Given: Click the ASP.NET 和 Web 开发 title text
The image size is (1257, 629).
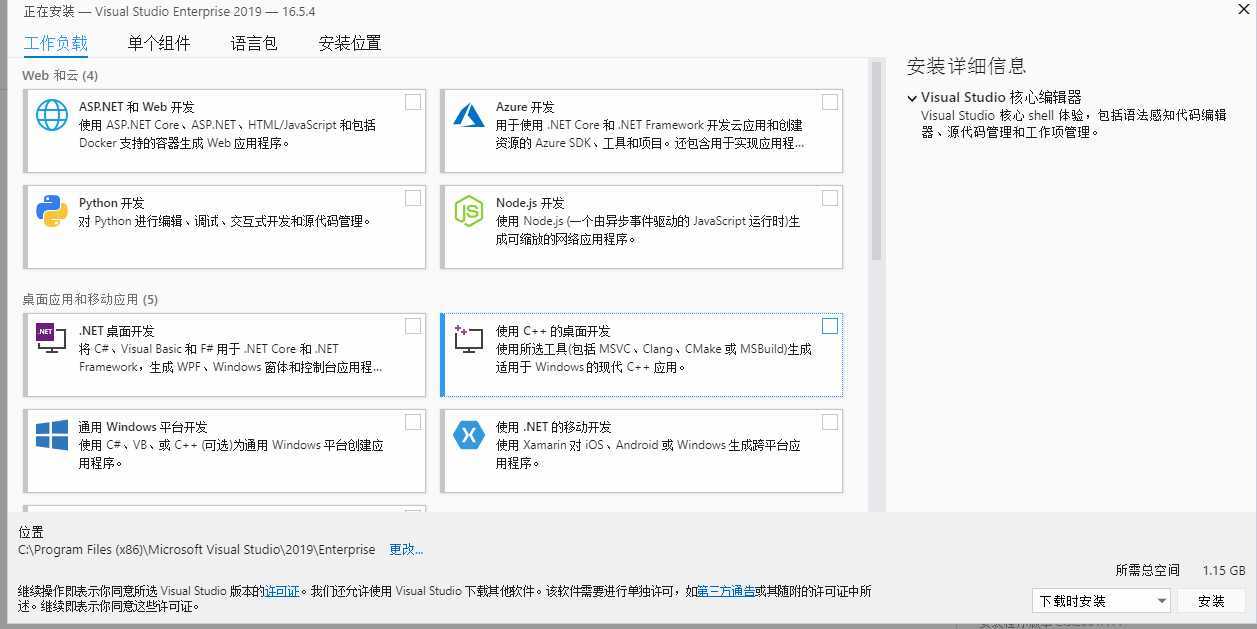Looking at the screenshot, I should click(x=137, y=107).
